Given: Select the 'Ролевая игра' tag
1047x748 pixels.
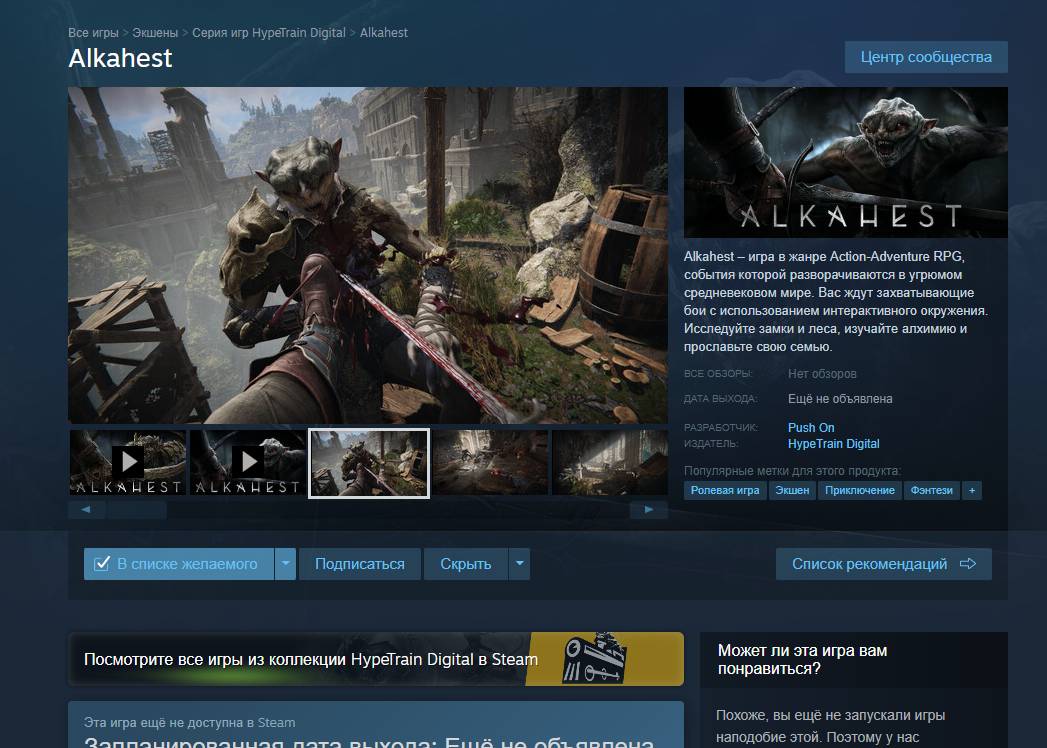Looking at the screenshot, I should tap(725, 490).
